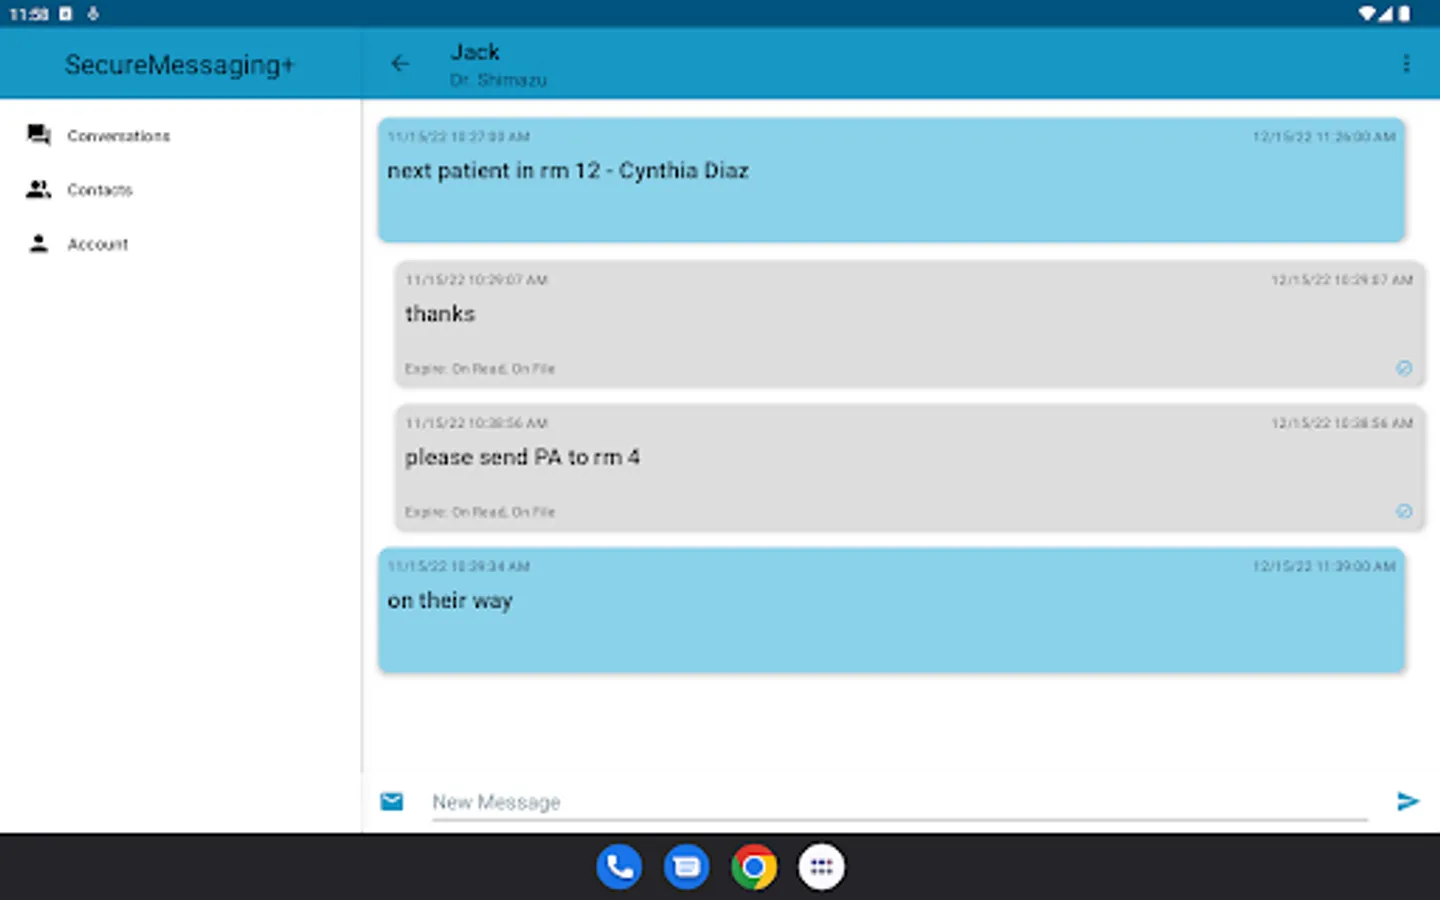Go back using the arrow icon
This screenshot has height=900, width=1440.
[400, 64]
